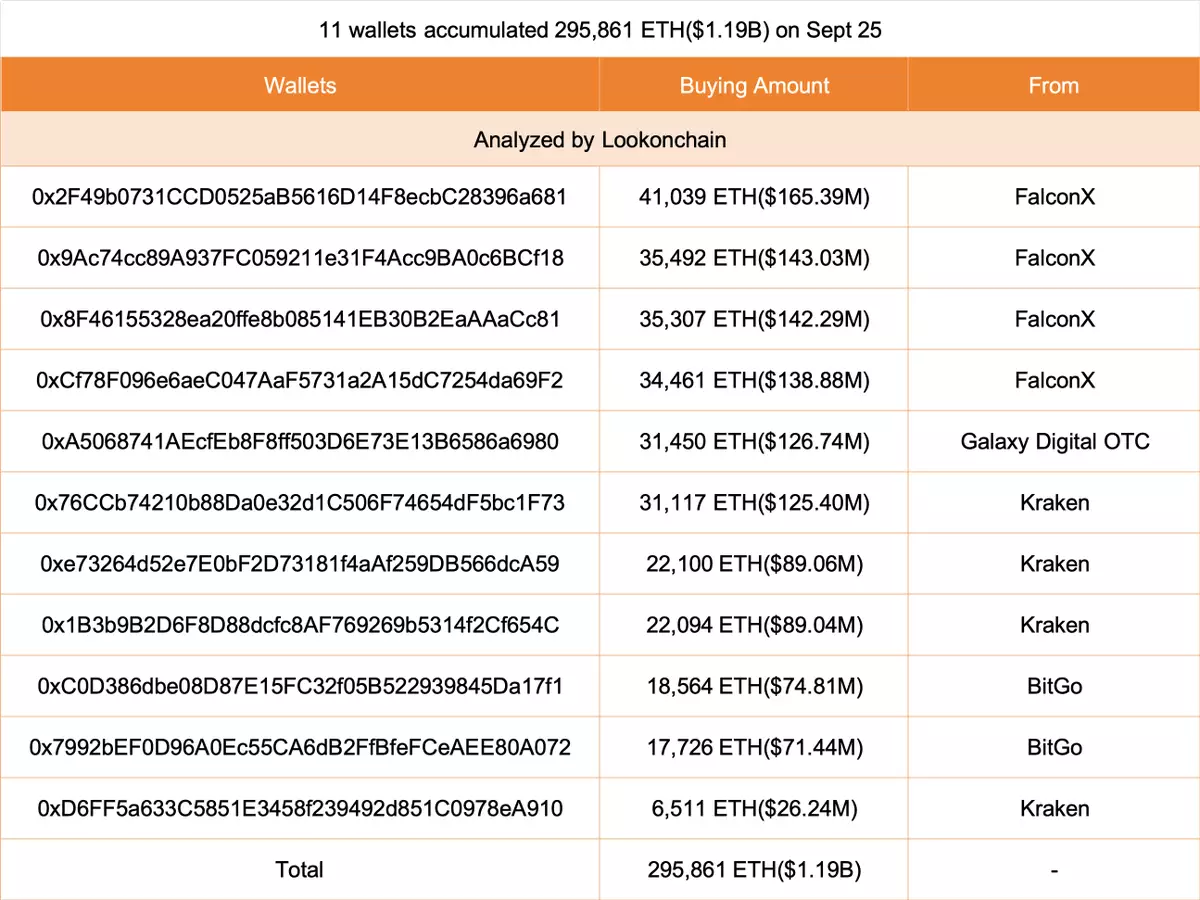Click the Analyzed by Lookonchain row
The image size is (1200, 900).
600,140
